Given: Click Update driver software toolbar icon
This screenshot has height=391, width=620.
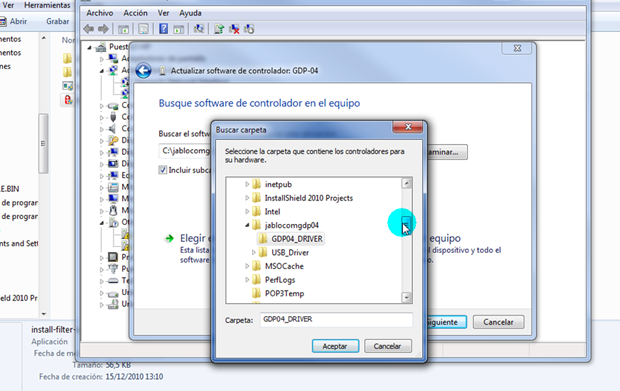Looking at the screenshot, I should coord(219,29).
